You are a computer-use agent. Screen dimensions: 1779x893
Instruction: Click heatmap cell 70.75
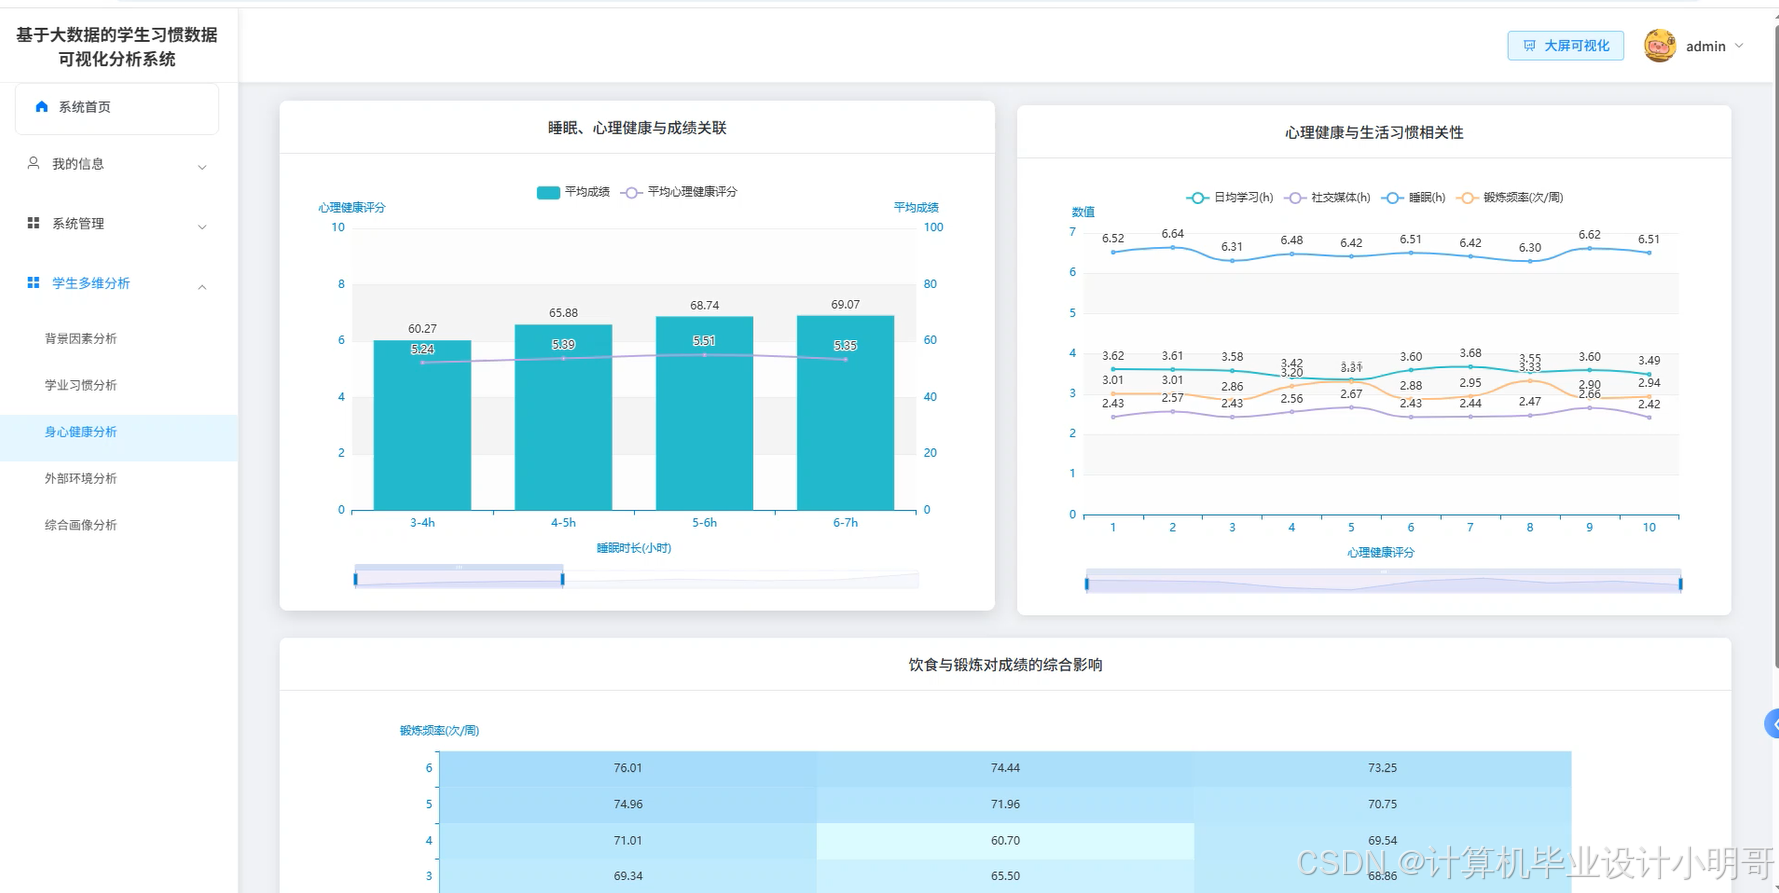coord(1382,804)
